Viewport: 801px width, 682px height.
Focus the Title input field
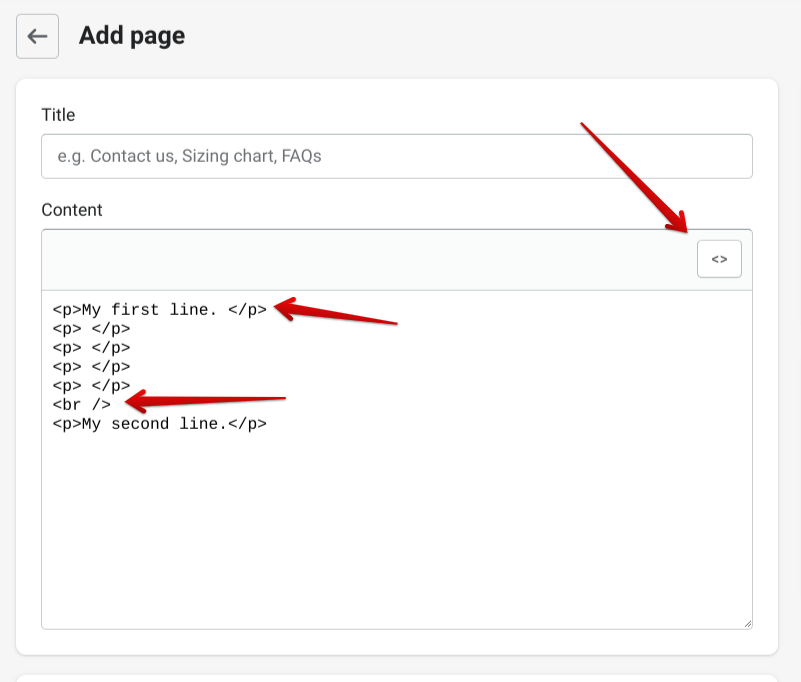pos(396,156)
